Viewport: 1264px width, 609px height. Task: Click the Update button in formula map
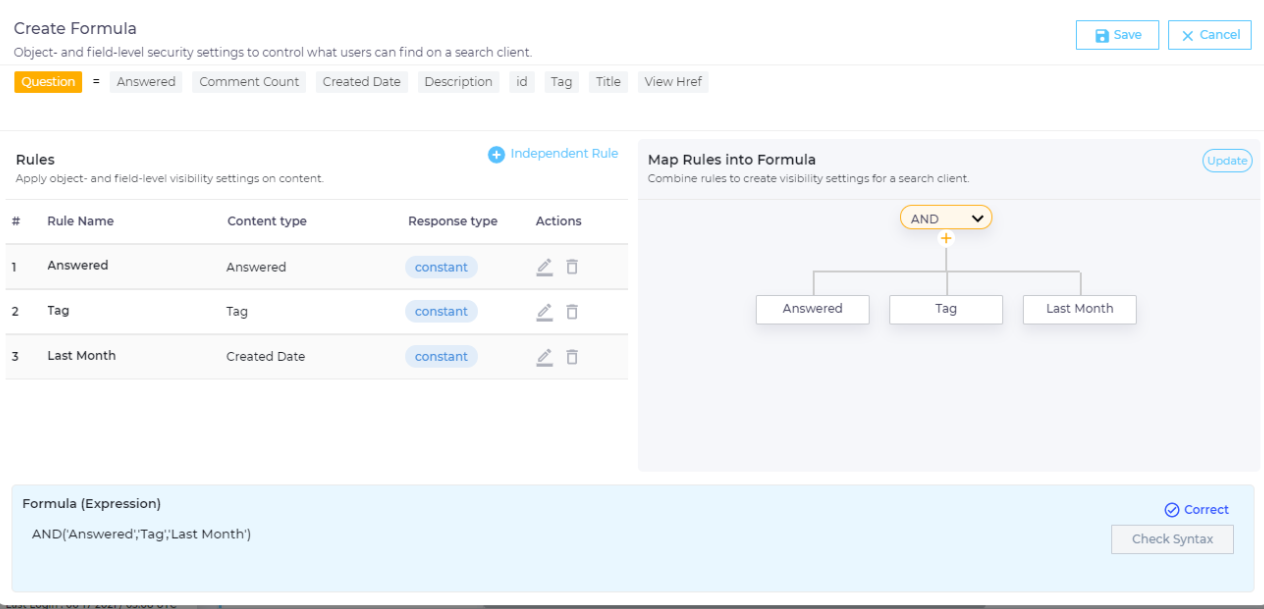1227,161
